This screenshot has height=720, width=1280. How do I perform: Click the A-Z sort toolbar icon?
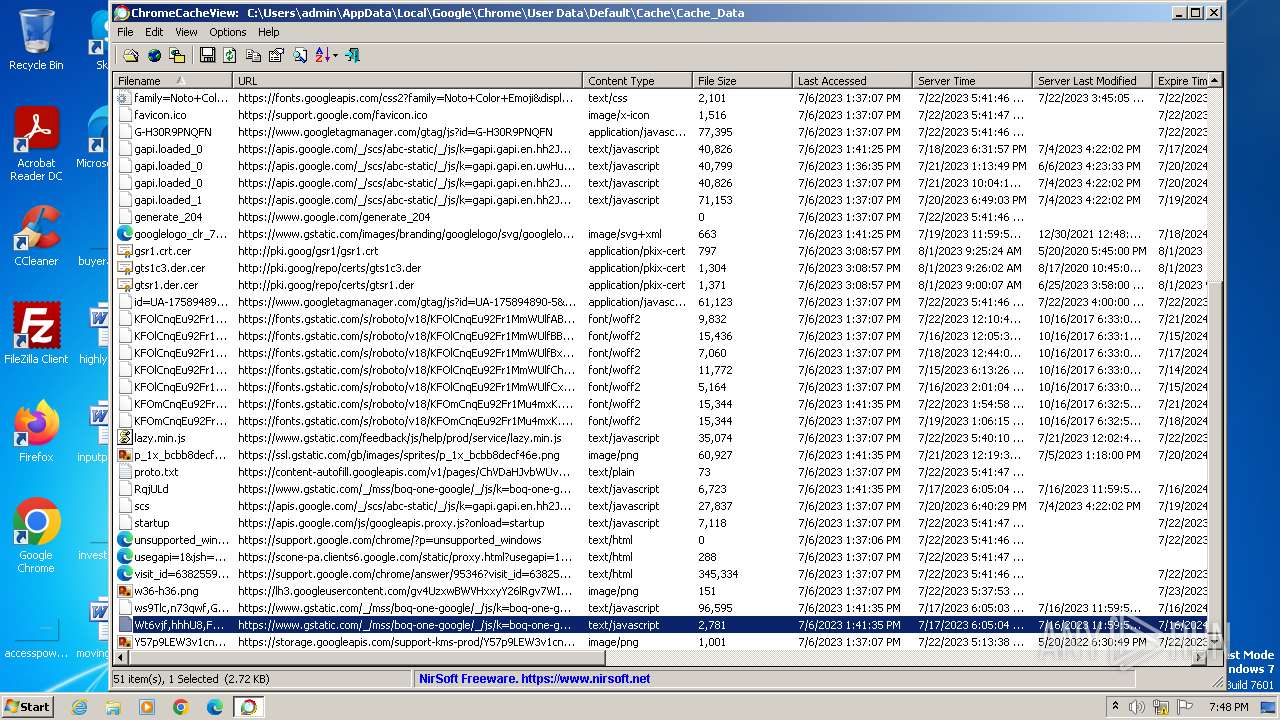322,56
